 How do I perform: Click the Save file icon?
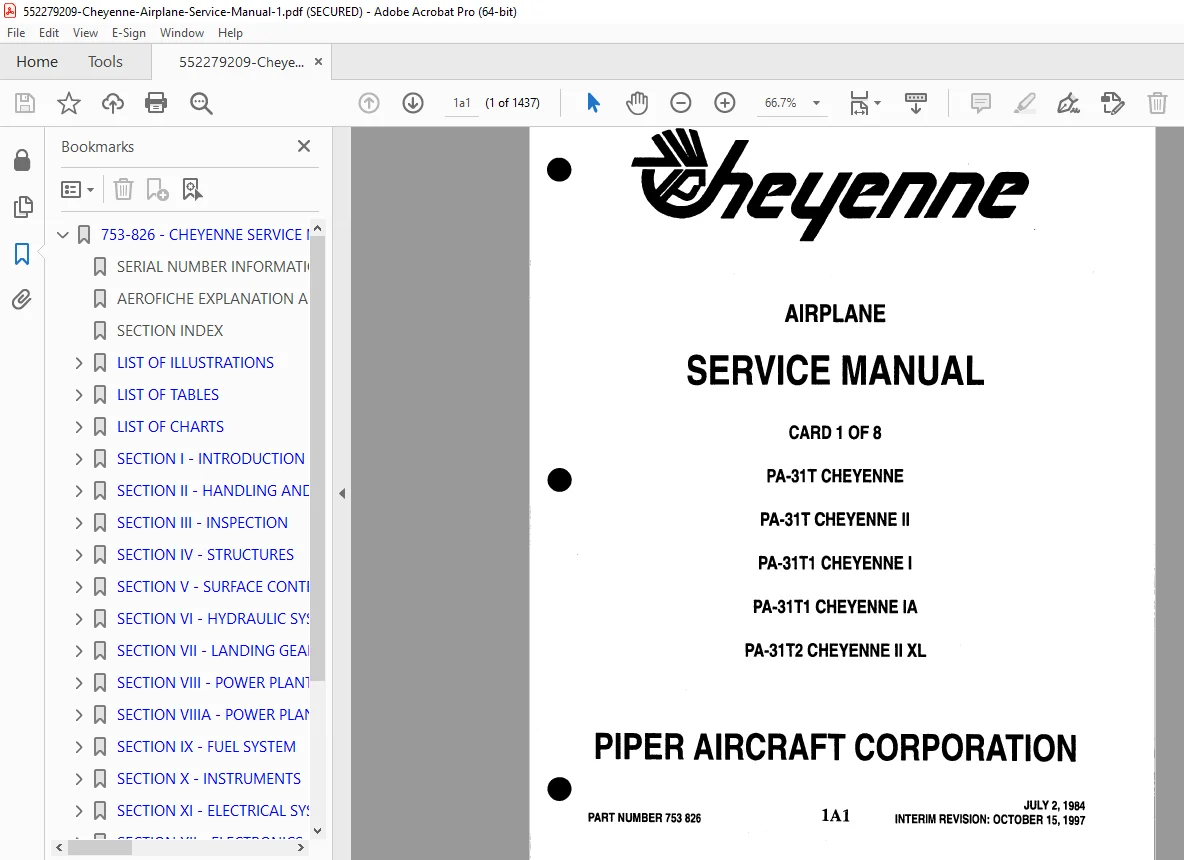click(25, 103)
